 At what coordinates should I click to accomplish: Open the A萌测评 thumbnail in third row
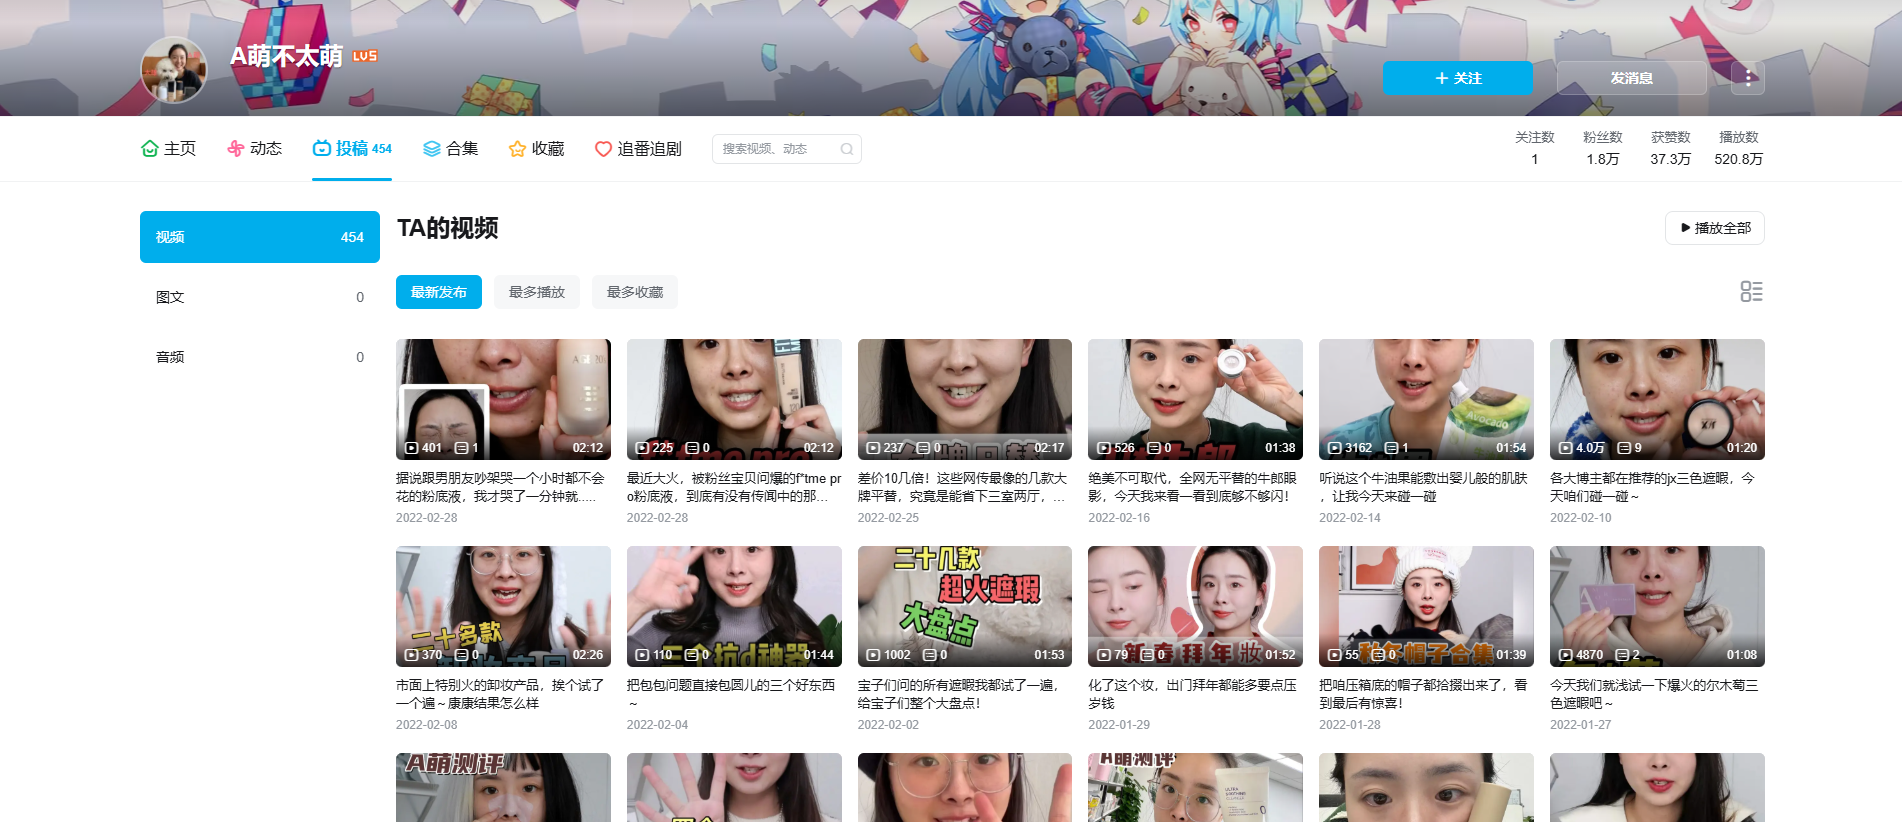(503, 787)
